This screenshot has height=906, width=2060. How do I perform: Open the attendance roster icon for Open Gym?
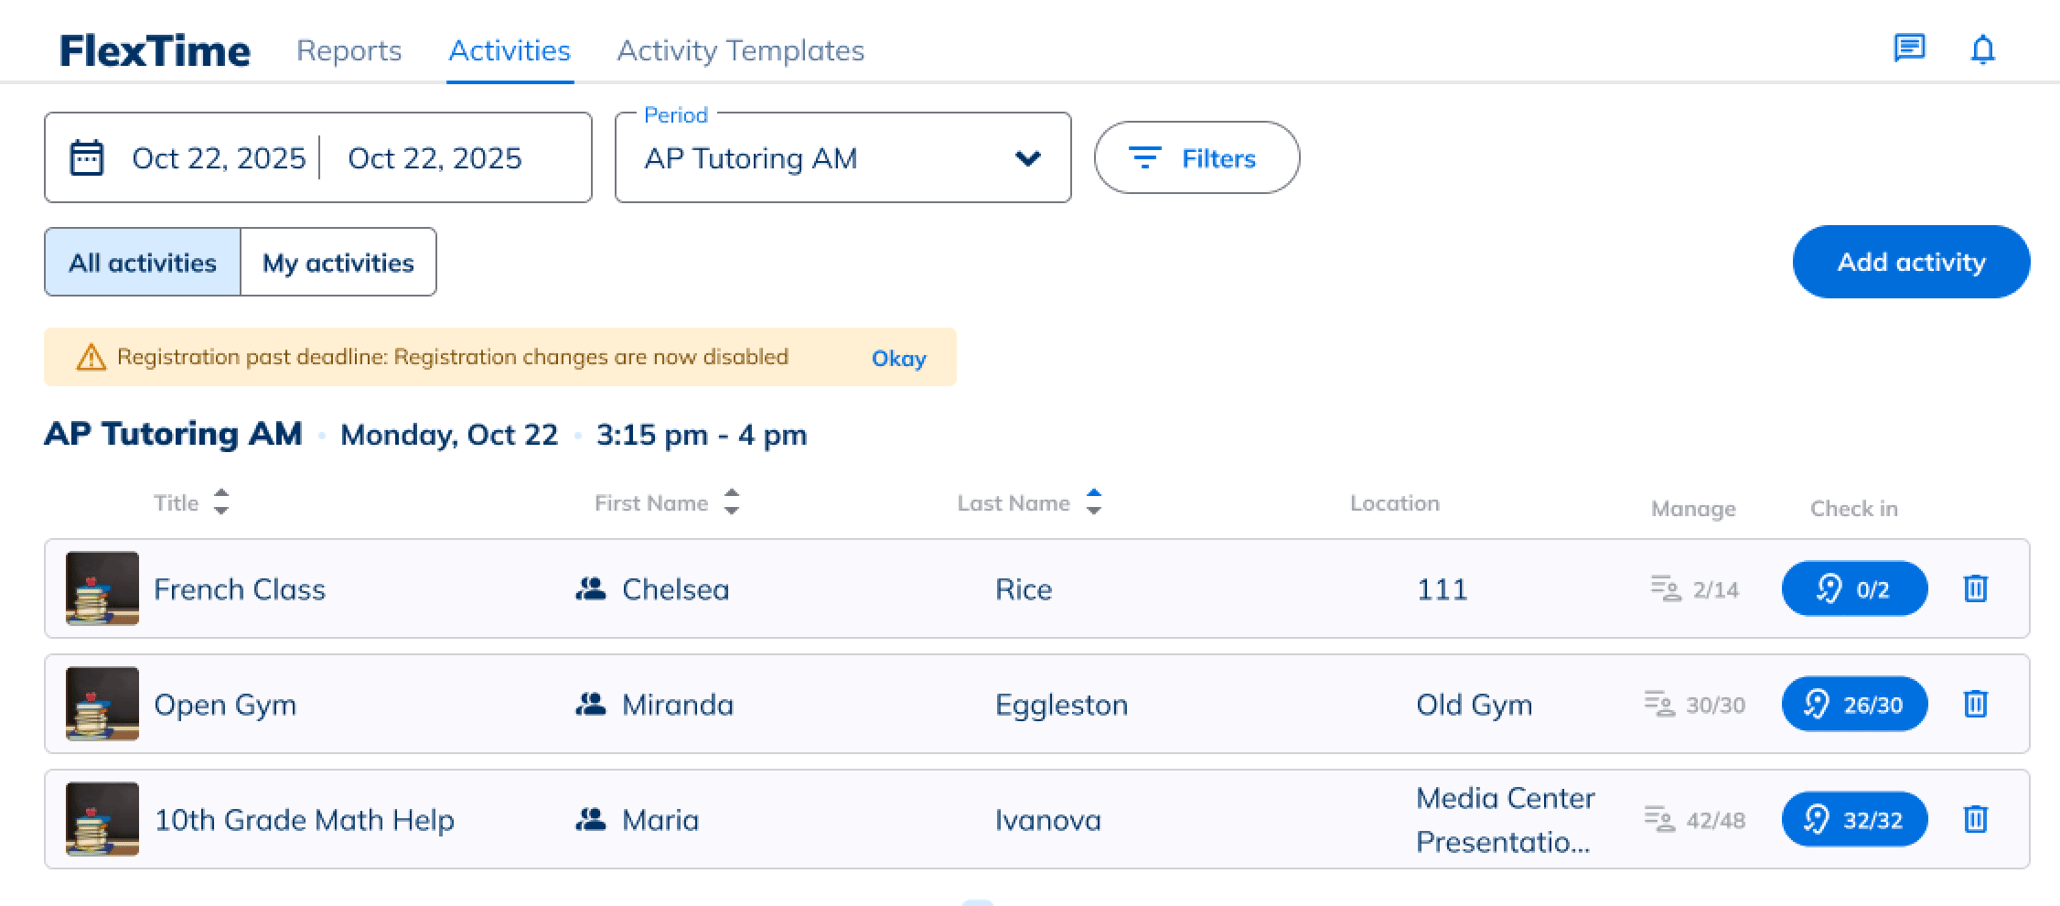pyautogui.click(x=1660, y=704)
